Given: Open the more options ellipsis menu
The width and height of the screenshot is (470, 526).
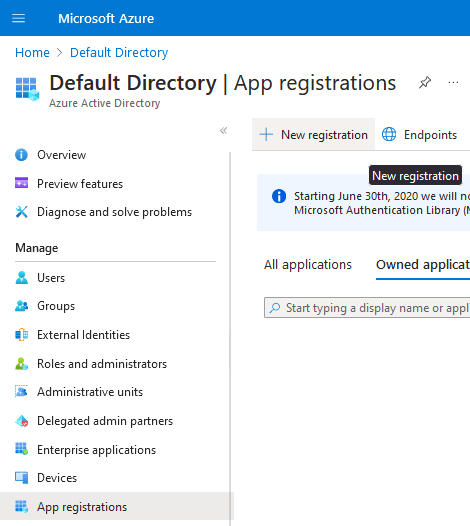Looking at the screenshot, I should pyautogui.click(x=453, y=83).
